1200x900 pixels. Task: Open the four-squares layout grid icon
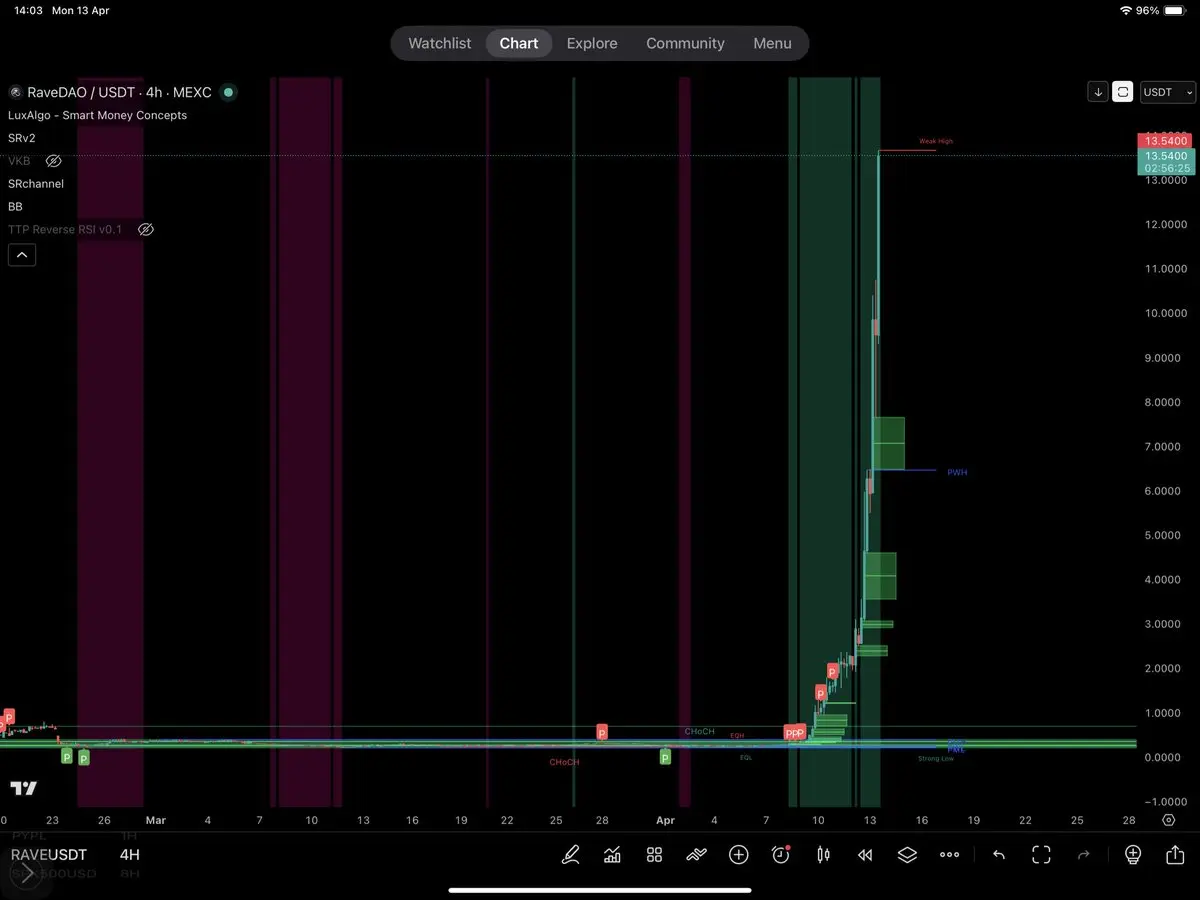click(x=654, y=855)
